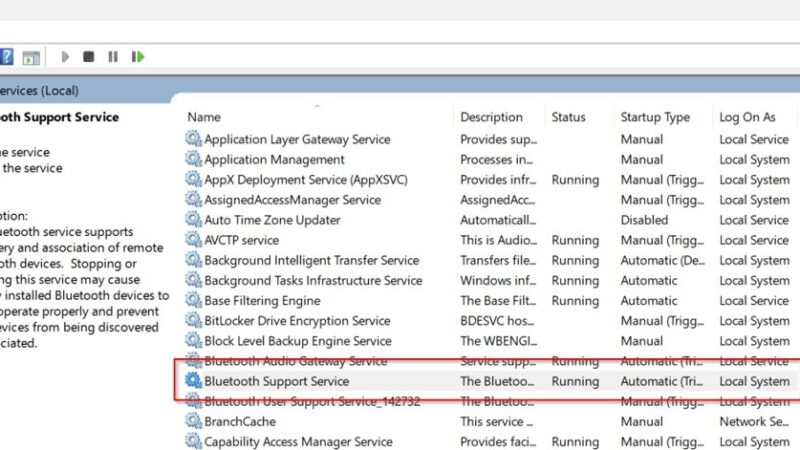800x450 pixels.
Task: Click Running status of AppX Deployment Service
Action: click(575, 180)
